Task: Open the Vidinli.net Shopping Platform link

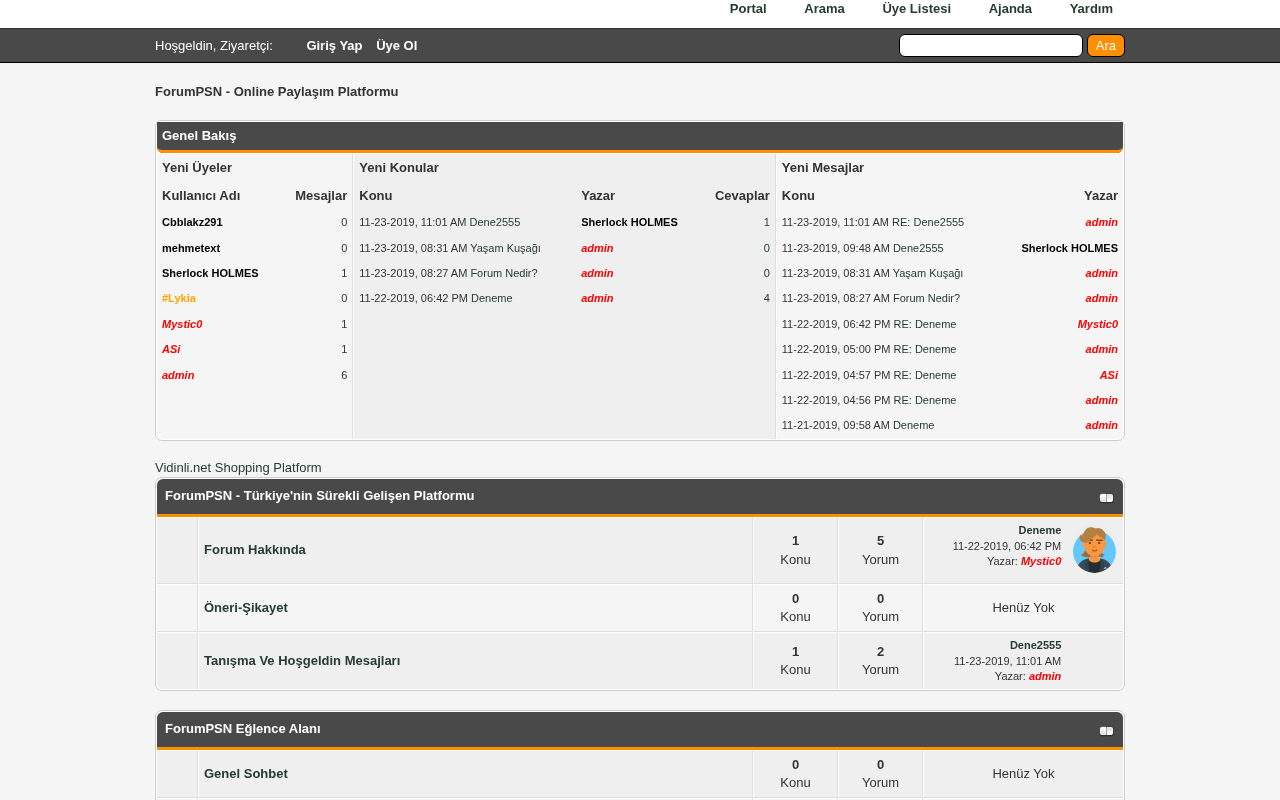Action: [x=238, y=468]
